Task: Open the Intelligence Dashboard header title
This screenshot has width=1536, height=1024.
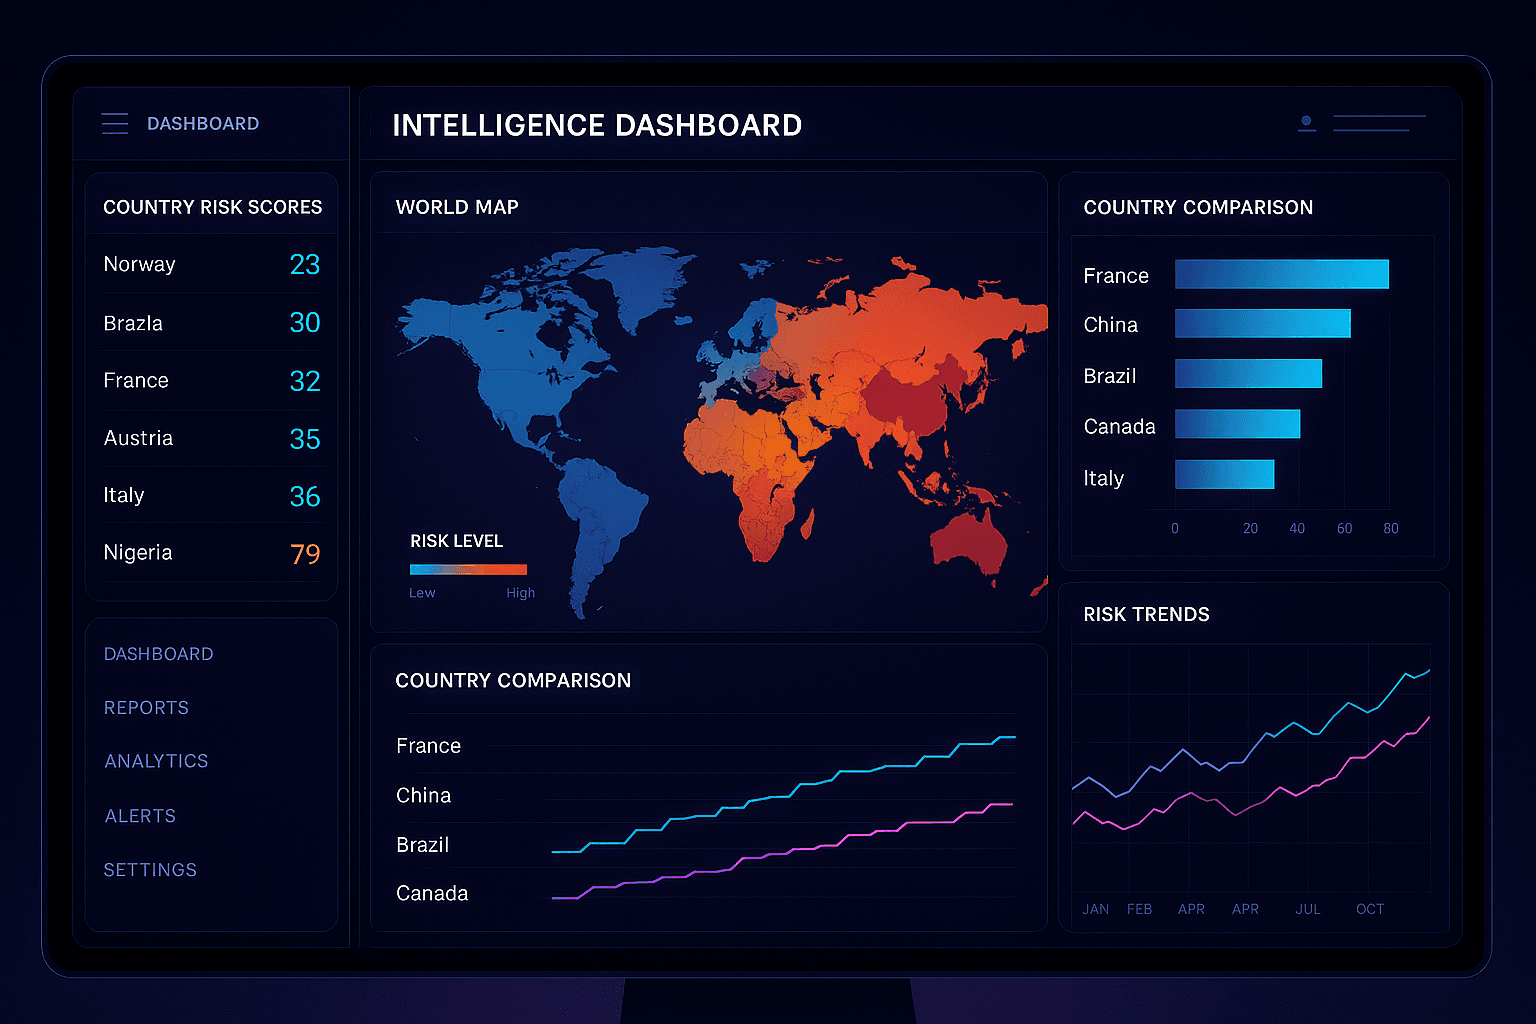Action: (x=598, y=125)
